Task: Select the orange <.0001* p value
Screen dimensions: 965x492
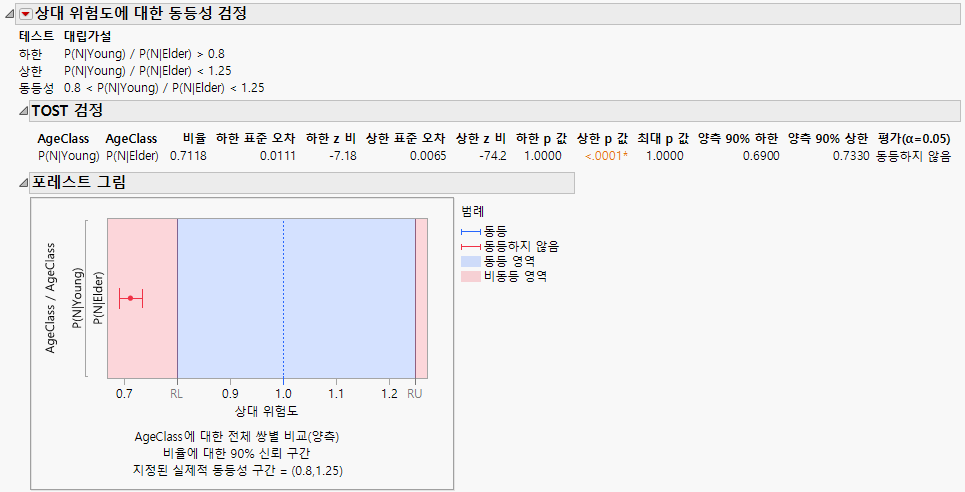Action: coord(606,156)
